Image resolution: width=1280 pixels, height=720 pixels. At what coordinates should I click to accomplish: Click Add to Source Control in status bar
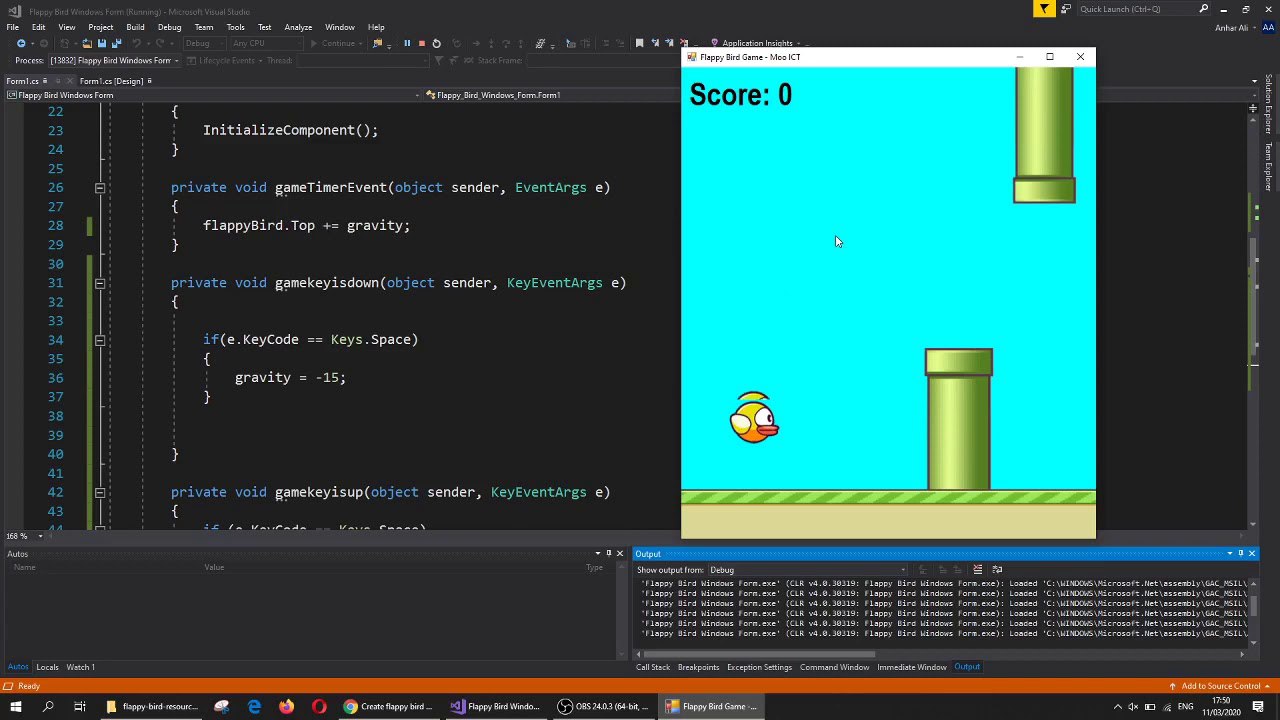pos(1221,686)
